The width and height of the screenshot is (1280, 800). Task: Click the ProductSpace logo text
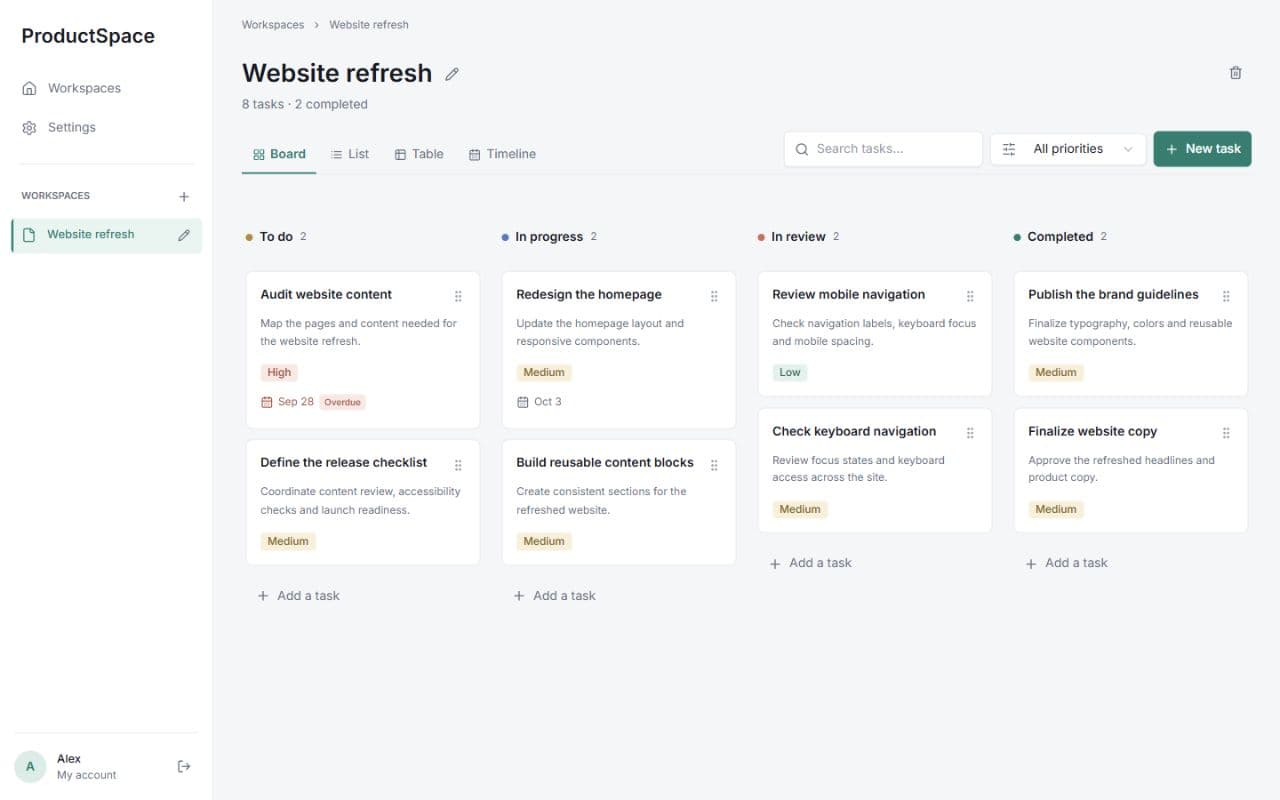(x=88, y=36)
